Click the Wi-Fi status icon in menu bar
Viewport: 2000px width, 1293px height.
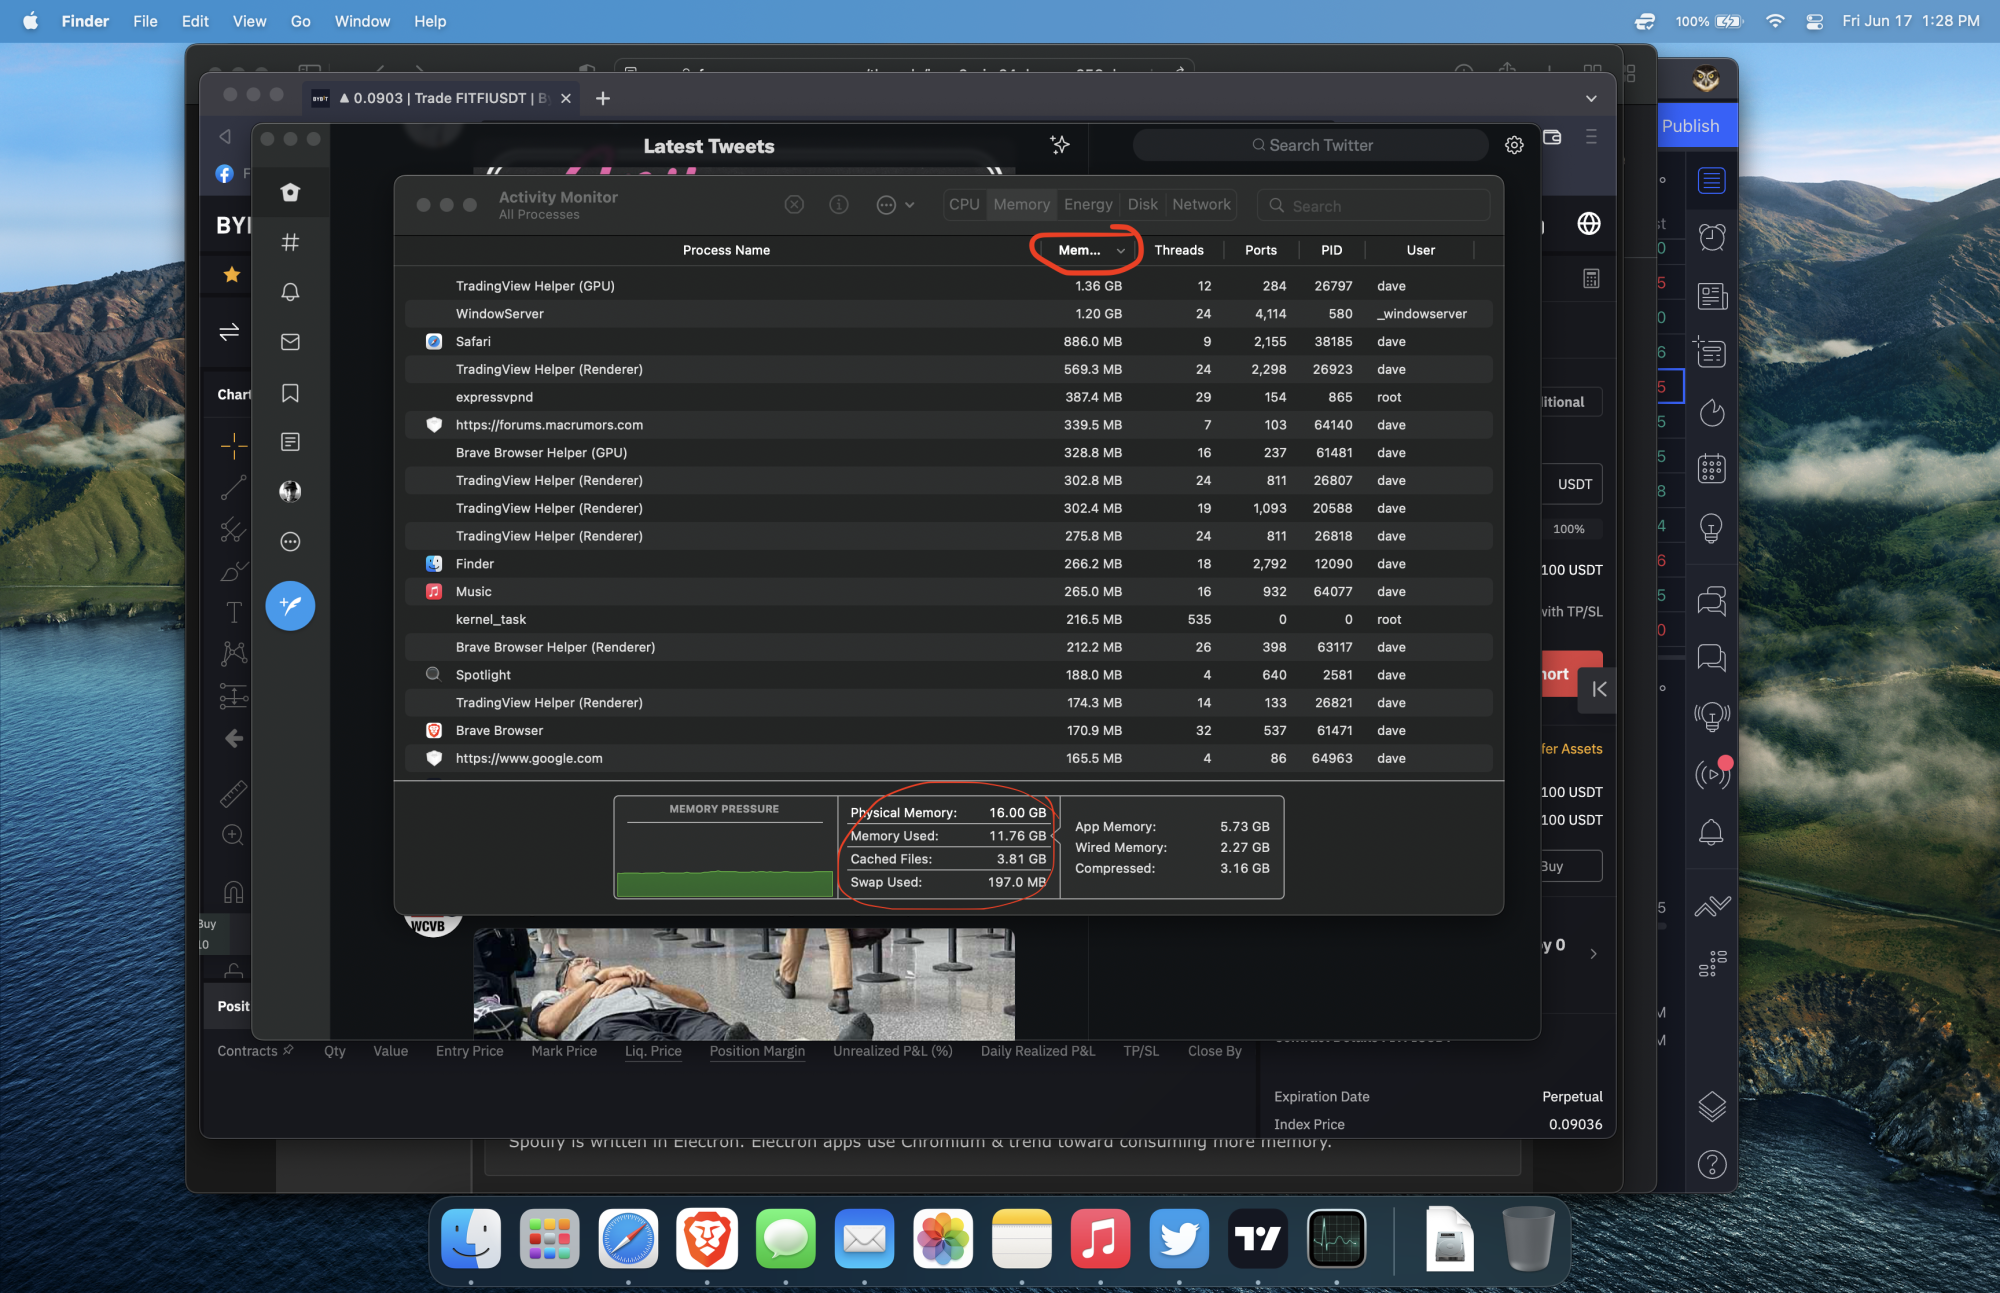pyautogui.click(x=1775, y=21)
